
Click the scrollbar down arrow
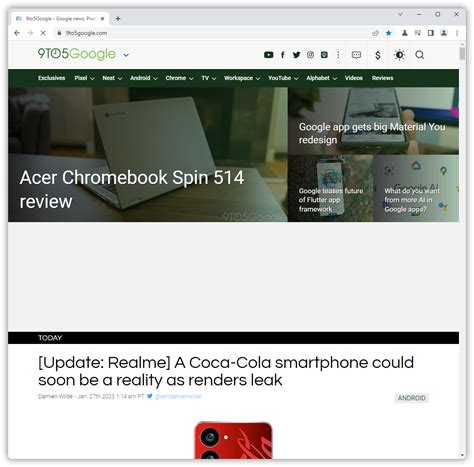462,455
